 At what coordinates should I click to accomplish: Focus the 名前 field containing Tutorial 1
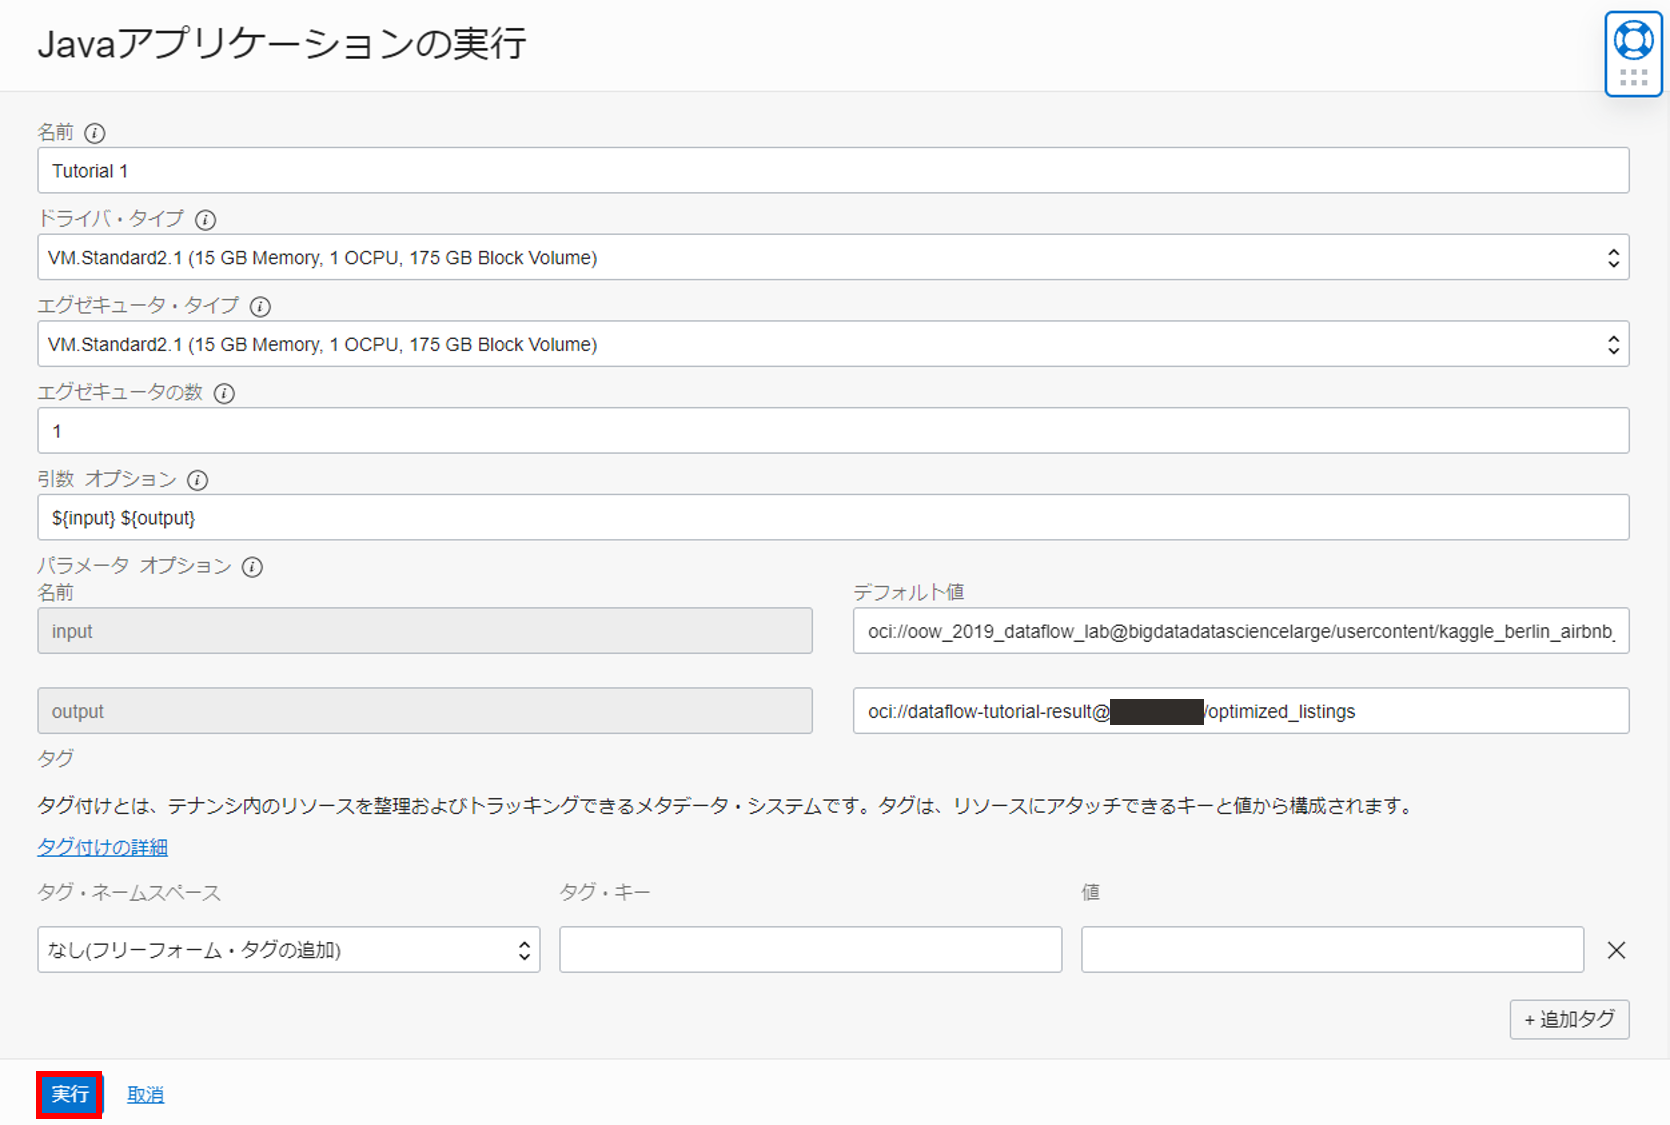coord(832,171)
